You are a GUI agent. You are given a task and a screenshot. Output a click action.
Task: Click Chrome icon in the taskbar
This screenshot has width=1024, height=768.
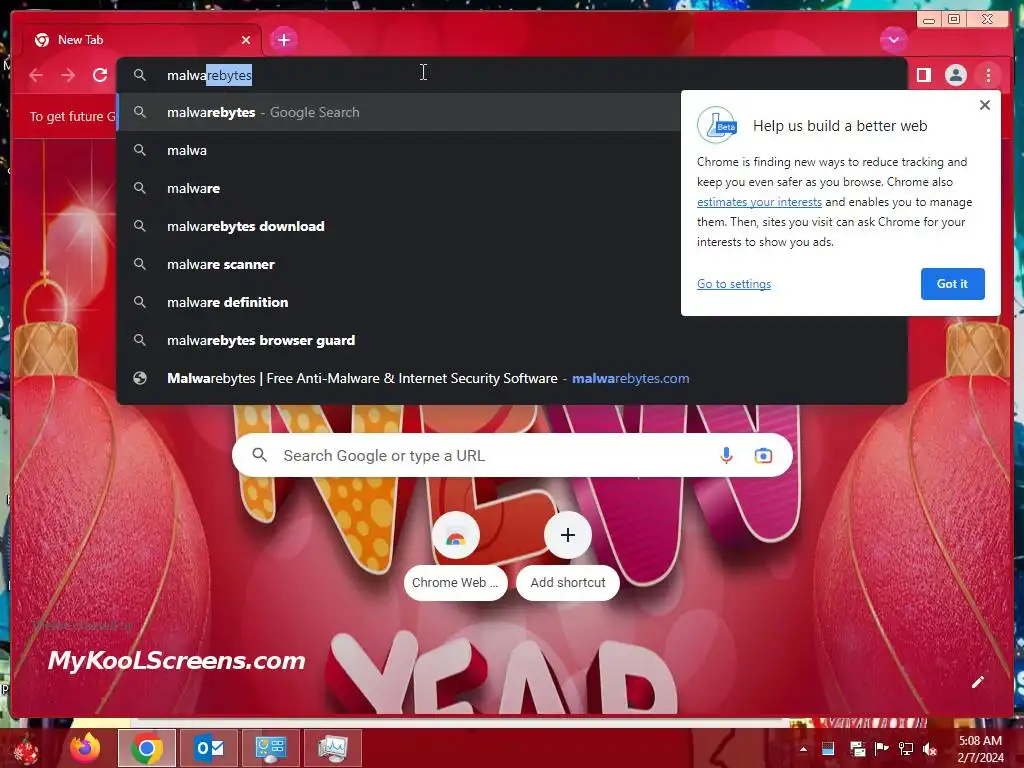(147, 748)
